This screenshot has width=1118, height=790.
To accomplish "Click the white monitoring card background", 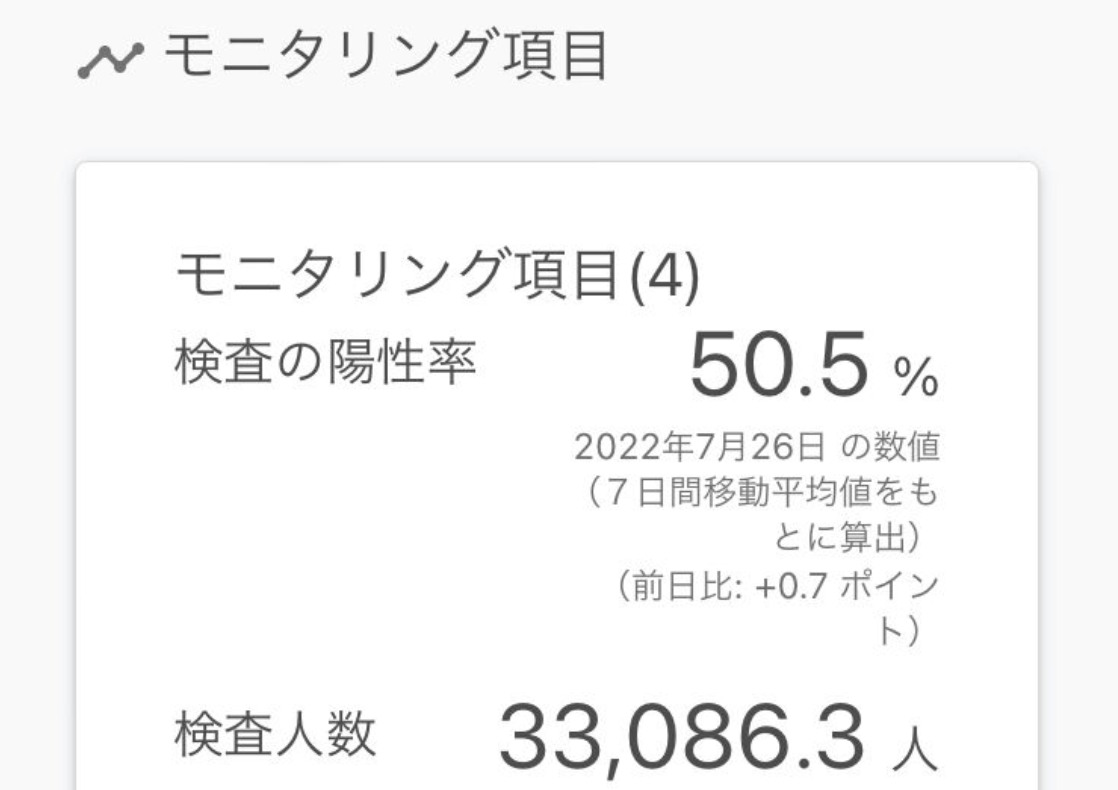I will (x=556, y=476).
